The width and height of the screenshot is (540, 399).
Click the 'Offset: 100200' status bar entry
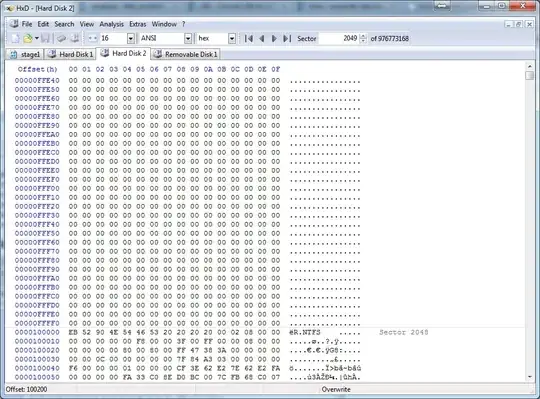pos(27,389)
